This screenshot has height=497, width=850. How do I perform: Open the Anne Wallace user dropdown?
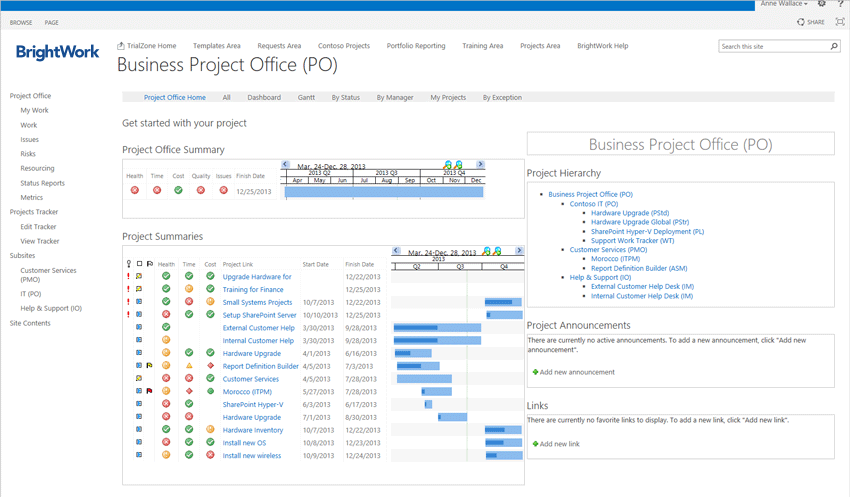coord(784,4)
